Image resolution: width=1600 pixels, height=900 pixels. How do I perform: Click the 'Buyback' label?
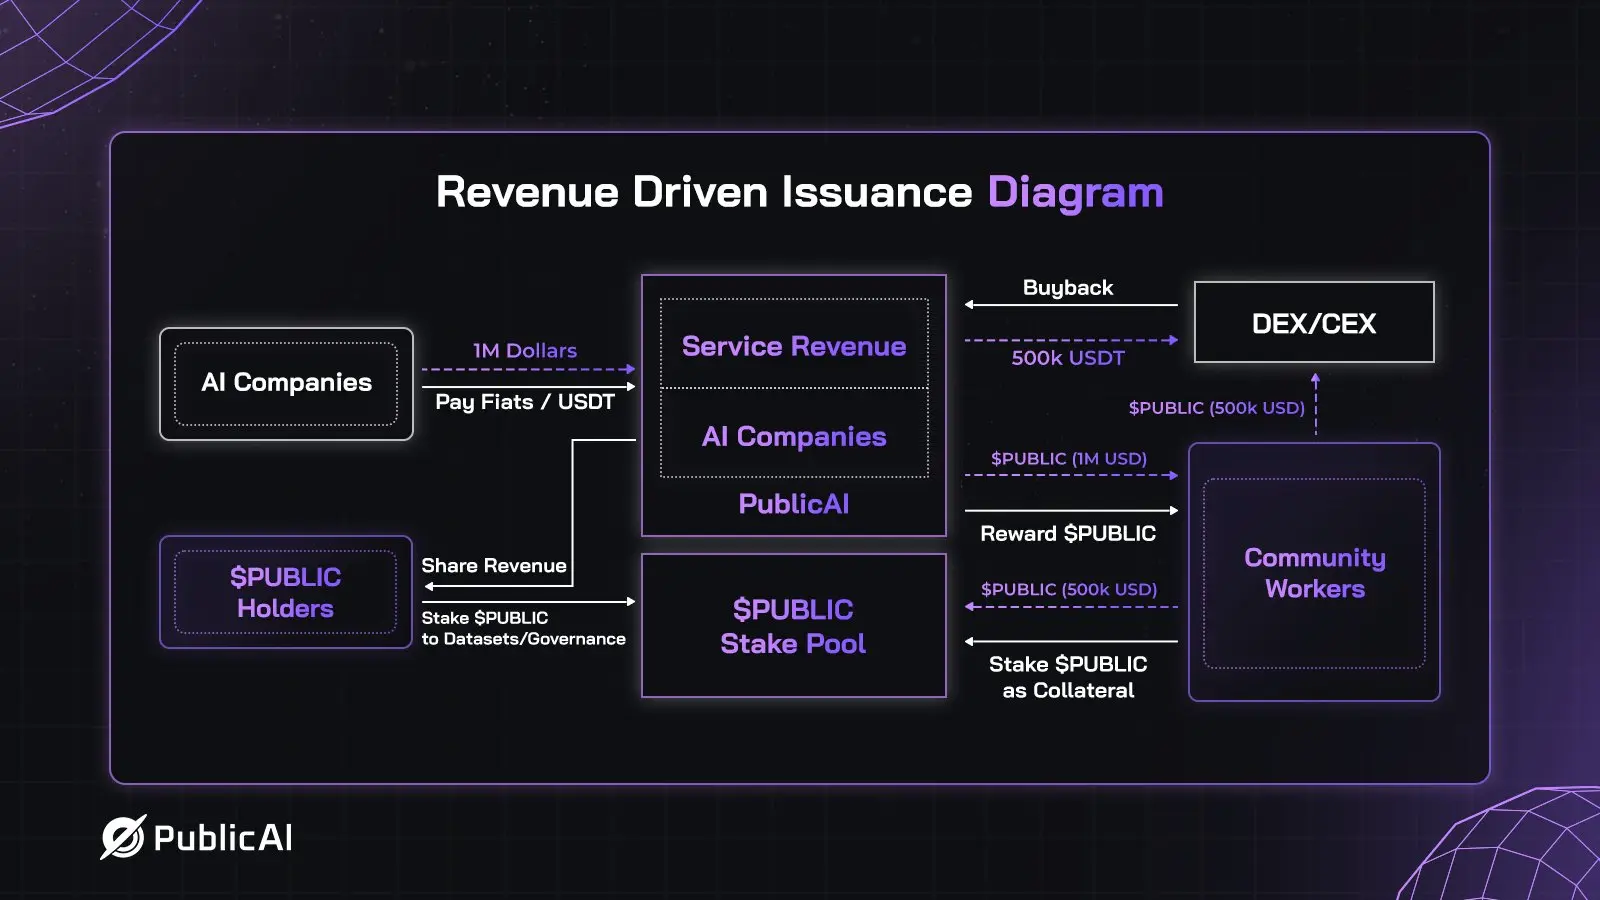pos(1068,288)
